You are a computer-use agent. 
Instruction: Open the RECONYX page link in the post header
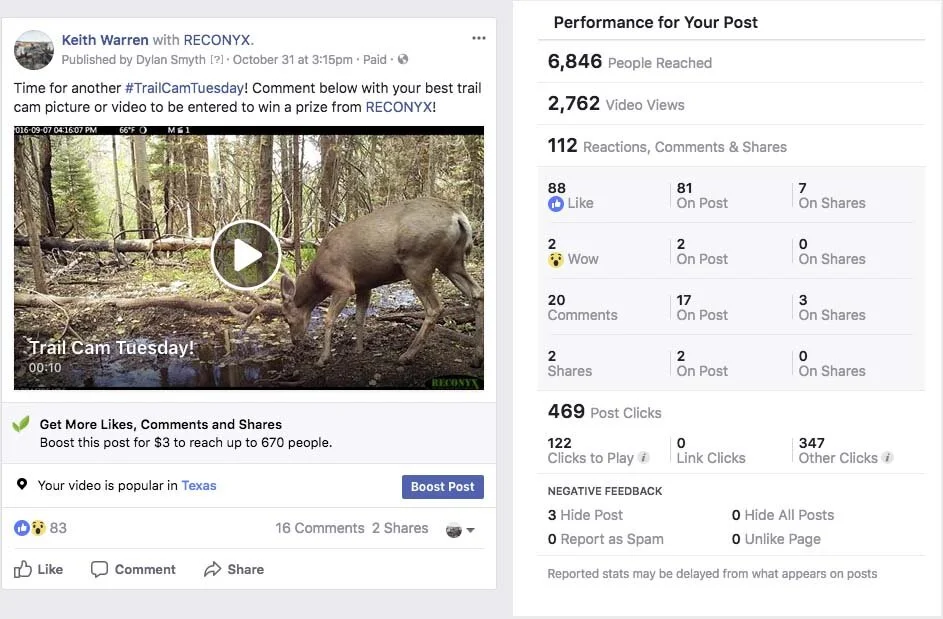pos(217,40)
